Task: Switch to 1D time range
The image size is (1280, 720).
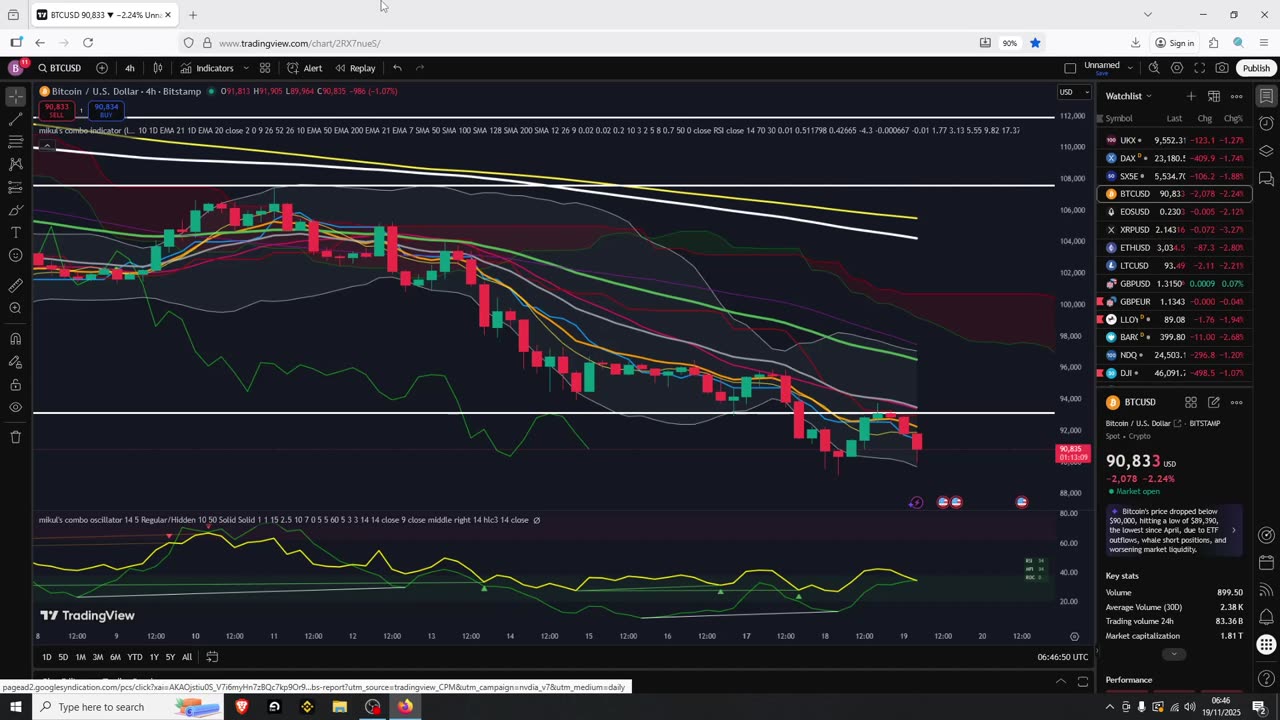Action: point(47,657)
